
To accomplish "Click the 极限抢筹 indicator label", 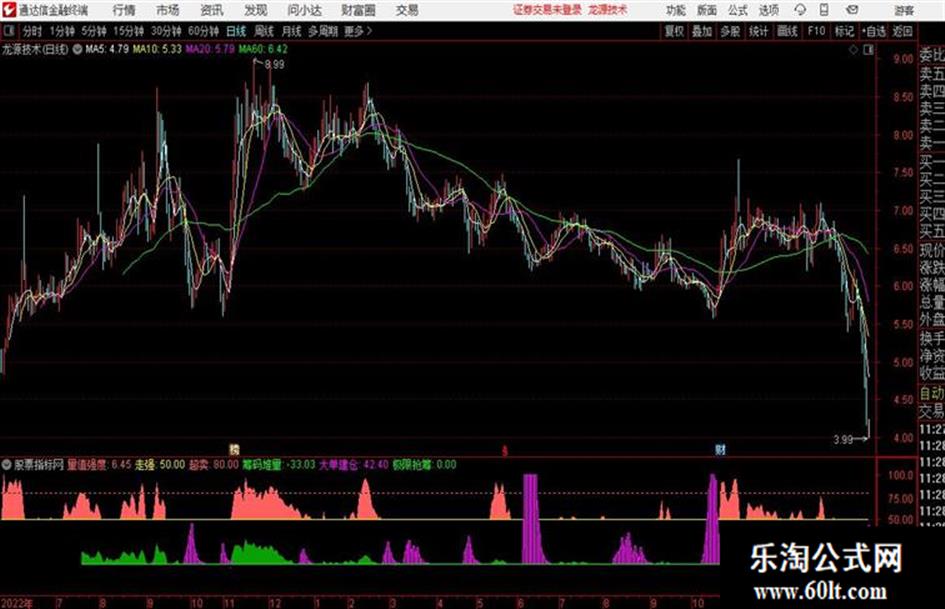I will pos(424,465).
